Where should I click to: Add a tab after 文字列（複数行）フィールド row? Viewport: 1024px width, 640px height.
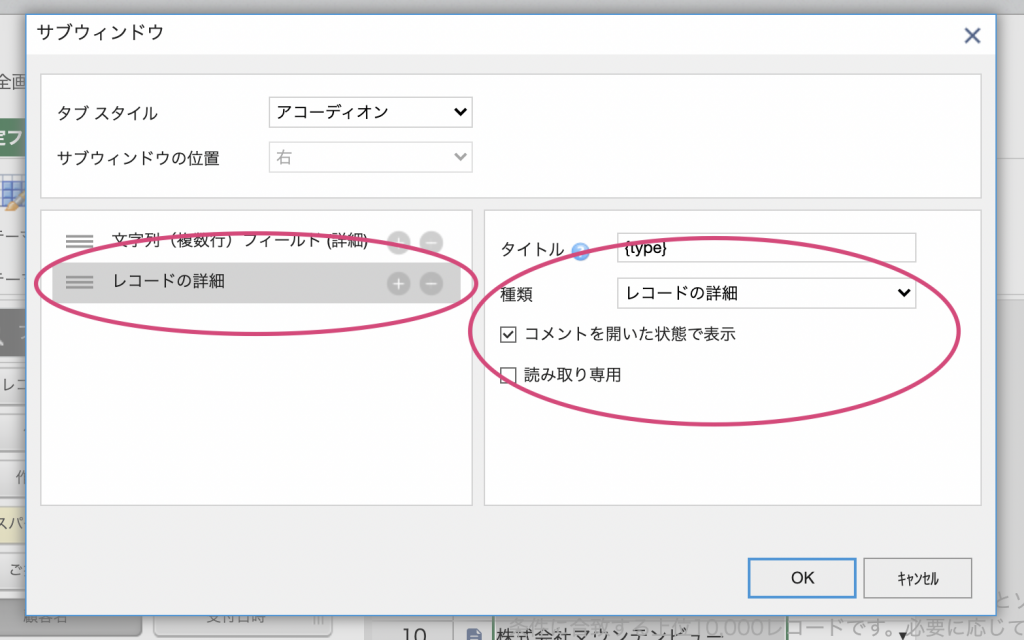[398, 243]
